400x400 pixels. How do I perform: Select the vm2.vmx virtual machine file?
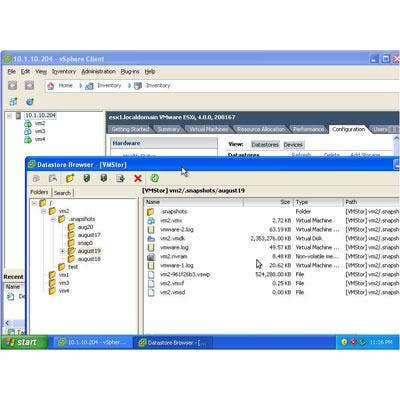tap(171, 221)
